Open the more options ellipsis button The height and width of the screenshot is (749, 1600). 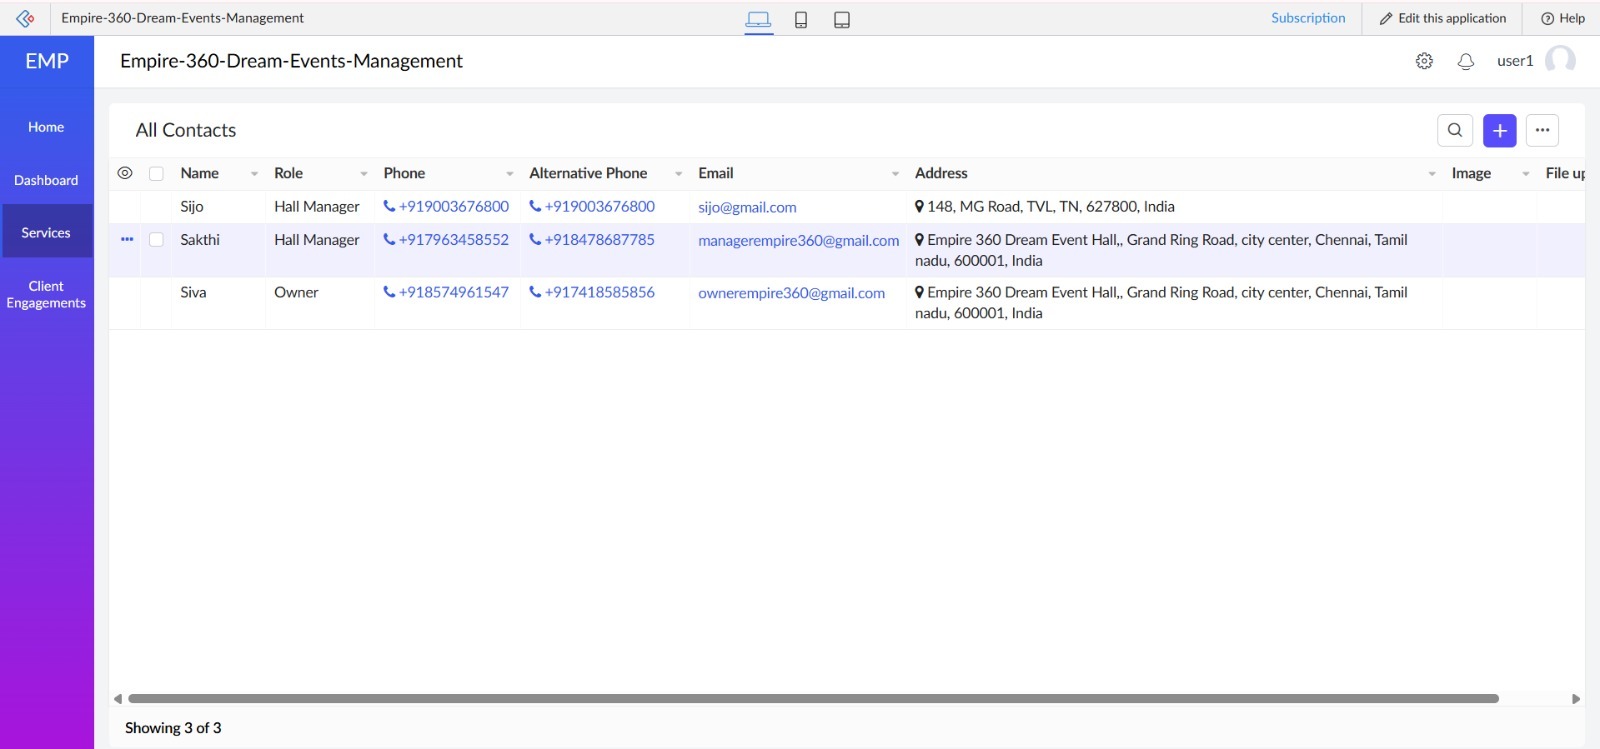click(1542, 130)
